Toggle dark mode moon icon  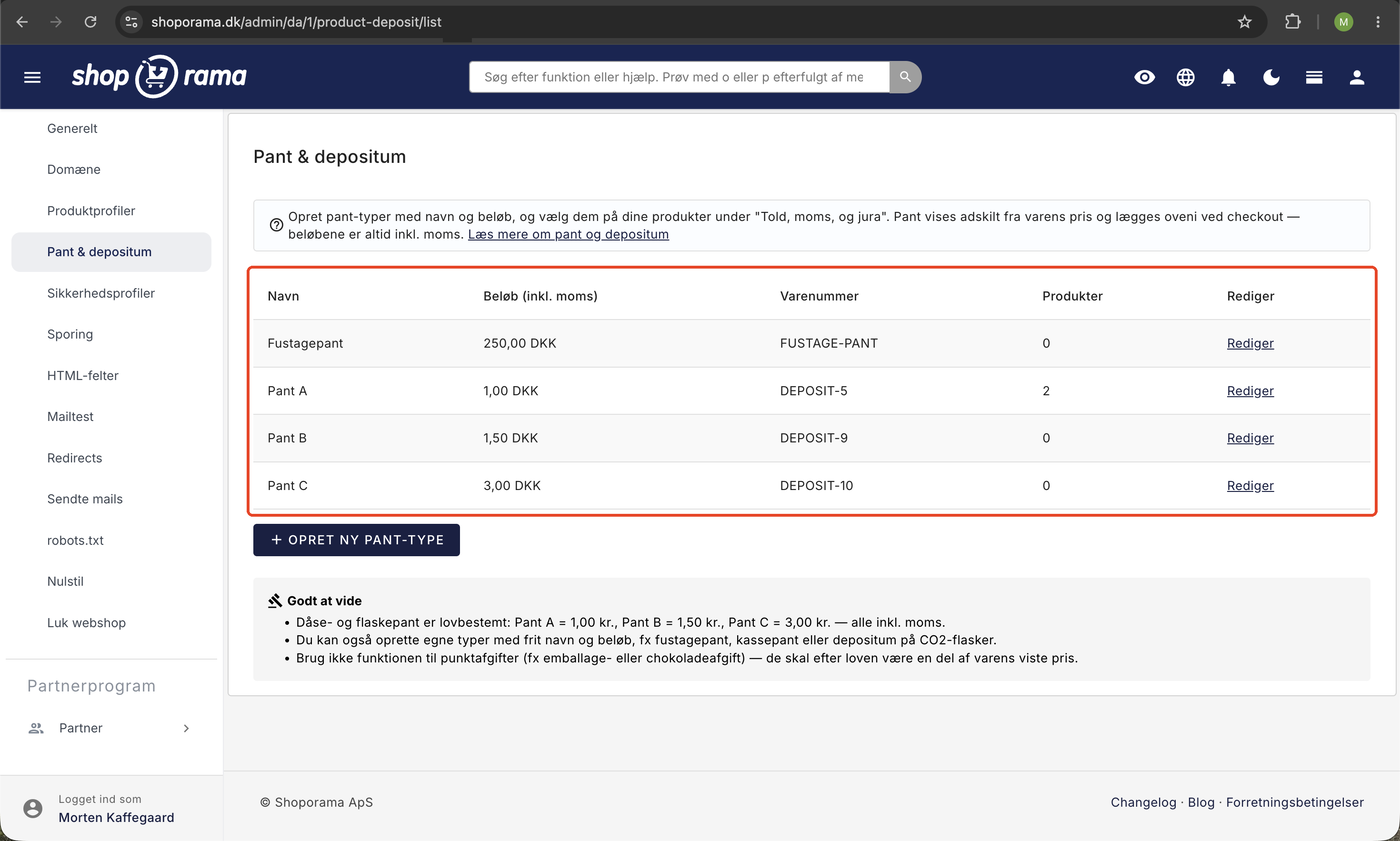click(x=1271, y=77)
